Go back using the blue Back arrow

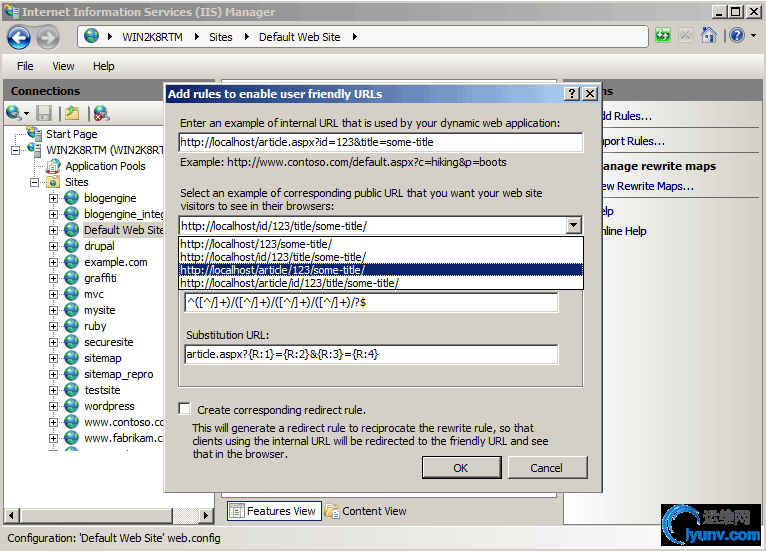pyautogui.click(x=19, y=37)
